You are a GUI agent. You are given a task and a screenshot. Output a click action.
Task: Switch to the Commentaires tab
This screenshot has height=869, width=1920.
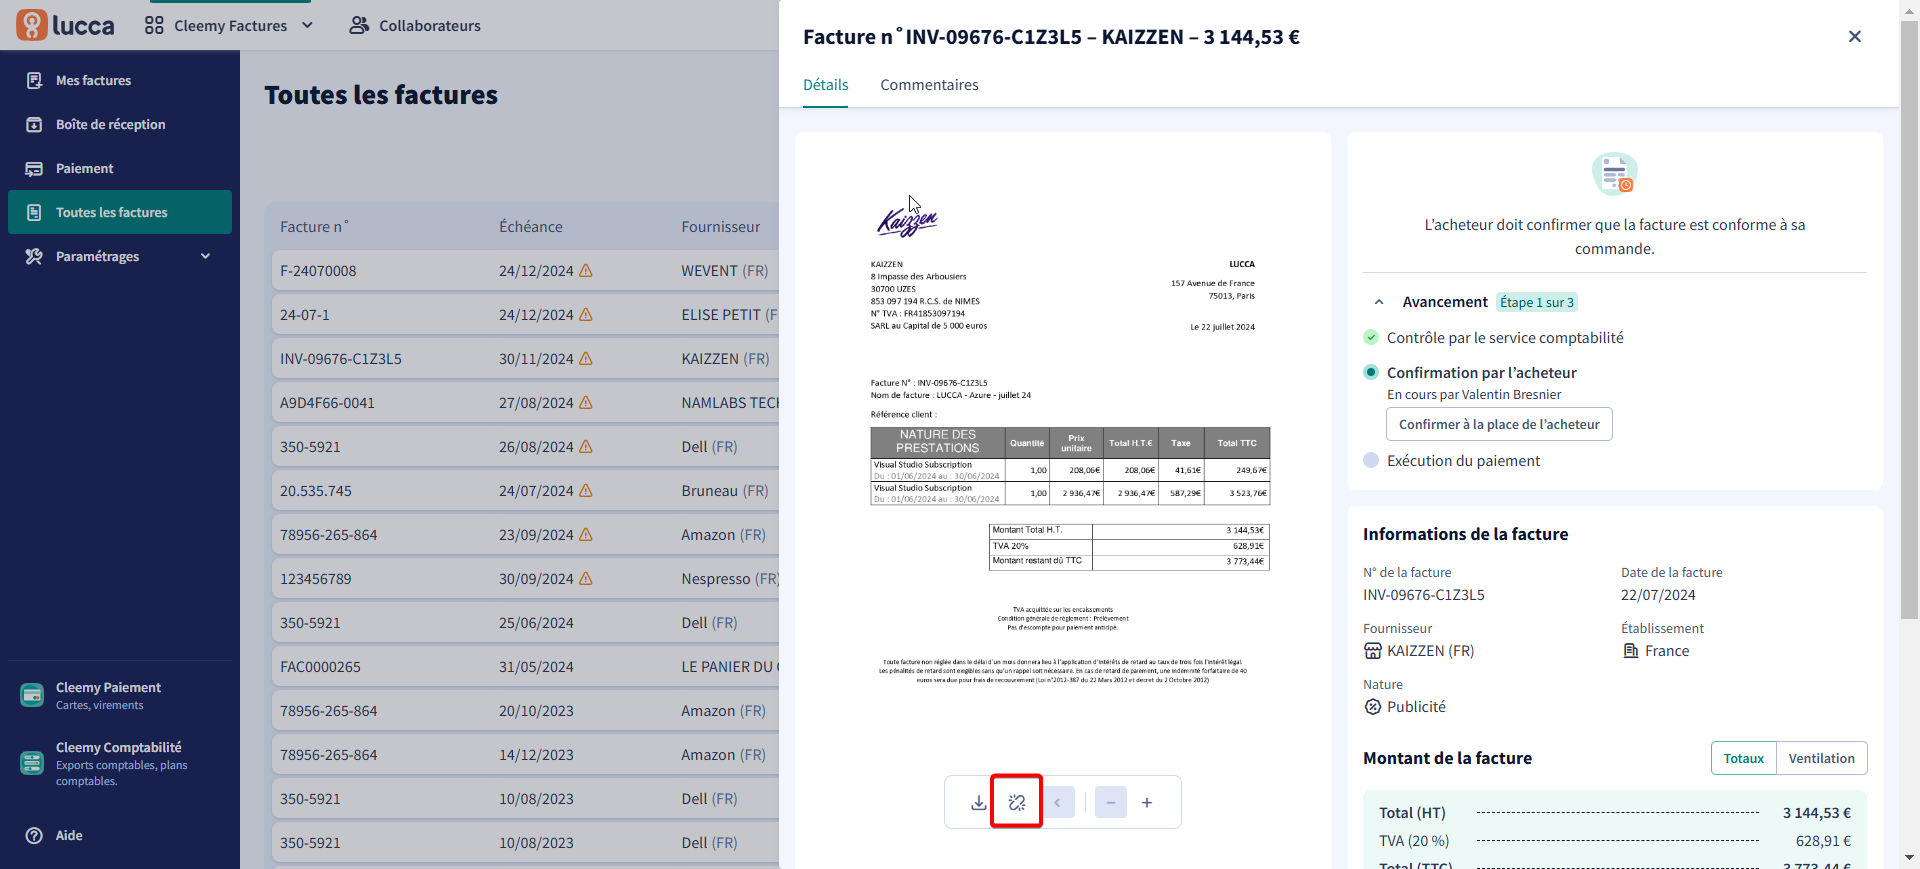tap(929, 85)
